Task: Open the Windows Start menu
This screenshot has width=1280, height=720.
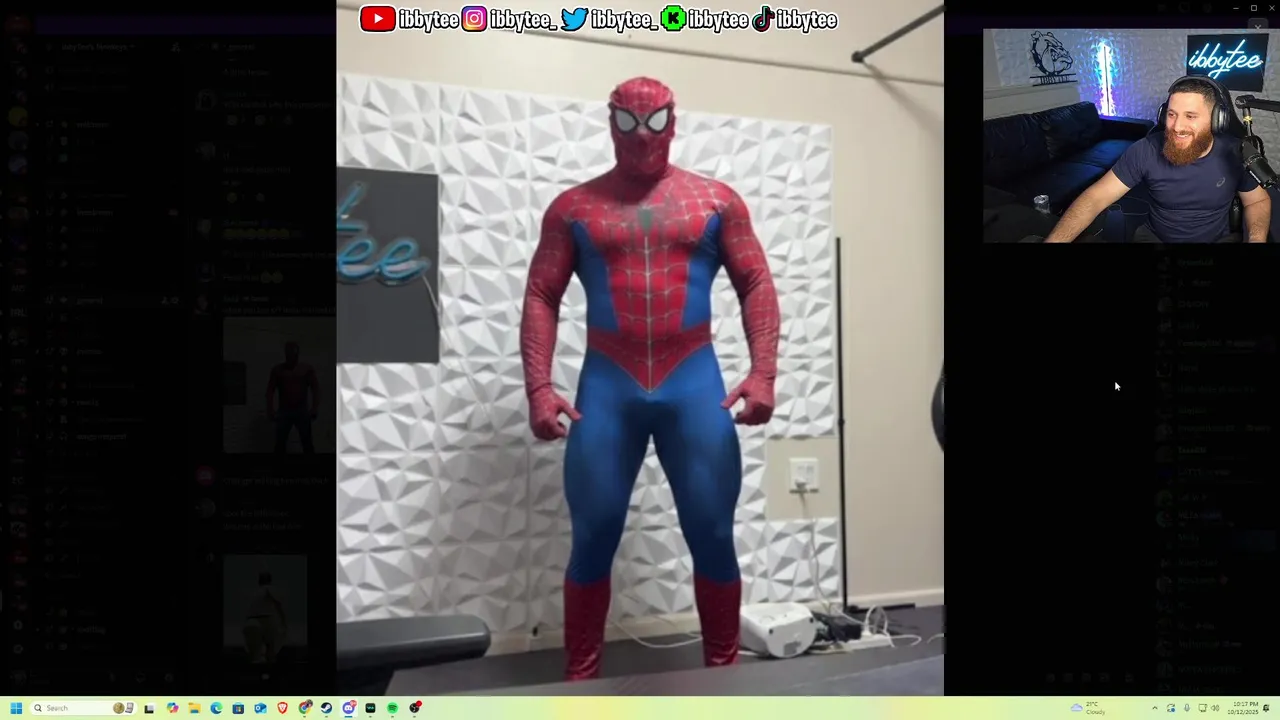Action: (16, 708)
